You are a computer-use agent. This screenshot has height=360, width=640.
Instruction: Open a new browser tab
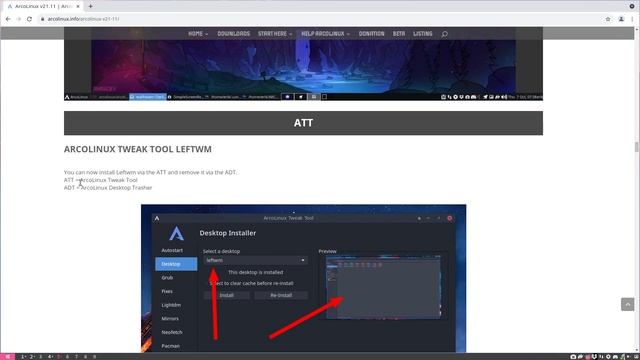90,6
